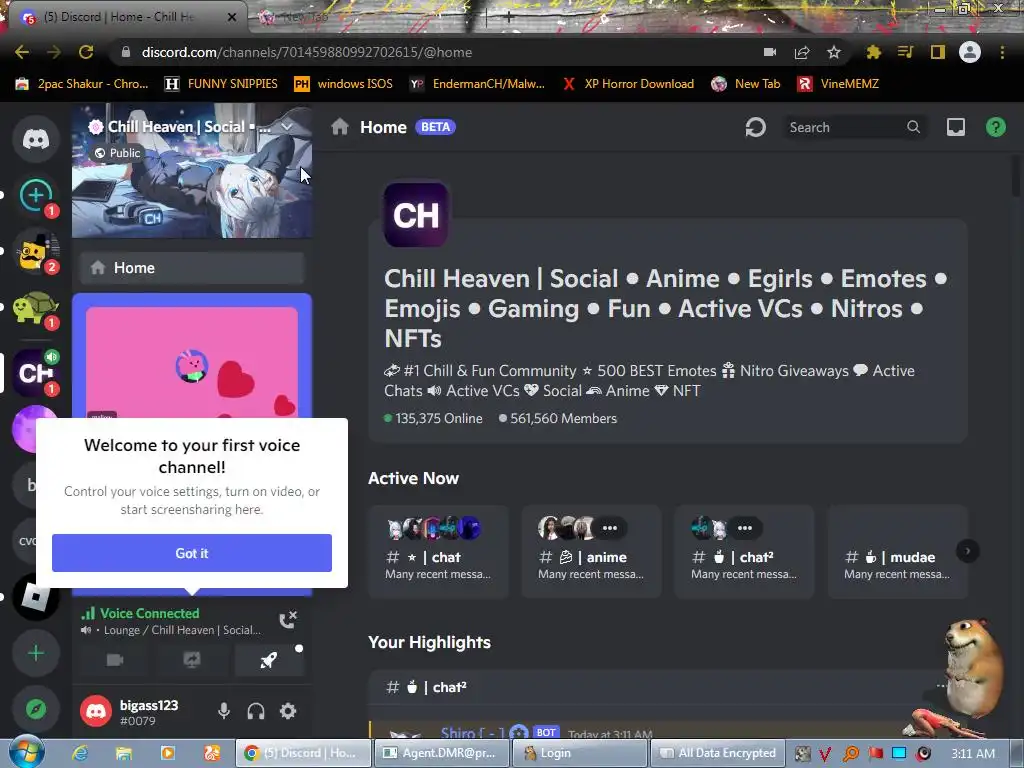This screenshot has width=1024, height=768.
Task: Select Home in the channel sidebar
Action: point(191,268)
